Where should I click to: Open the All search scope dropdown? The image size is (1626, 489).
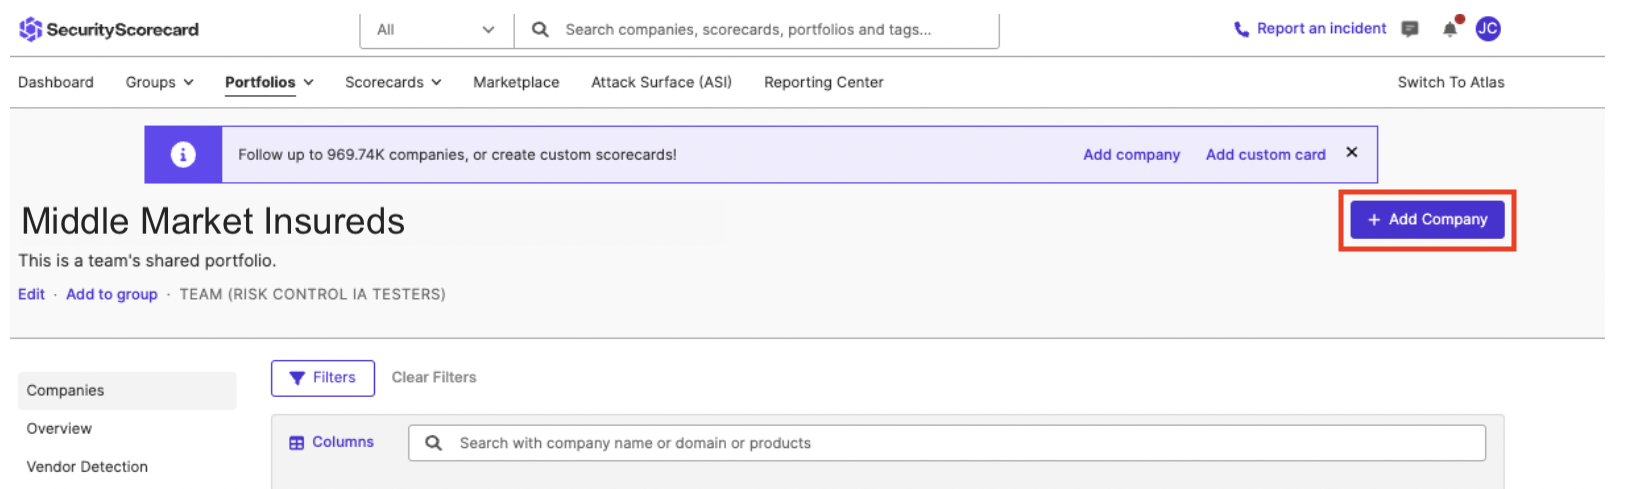[436, 30]
